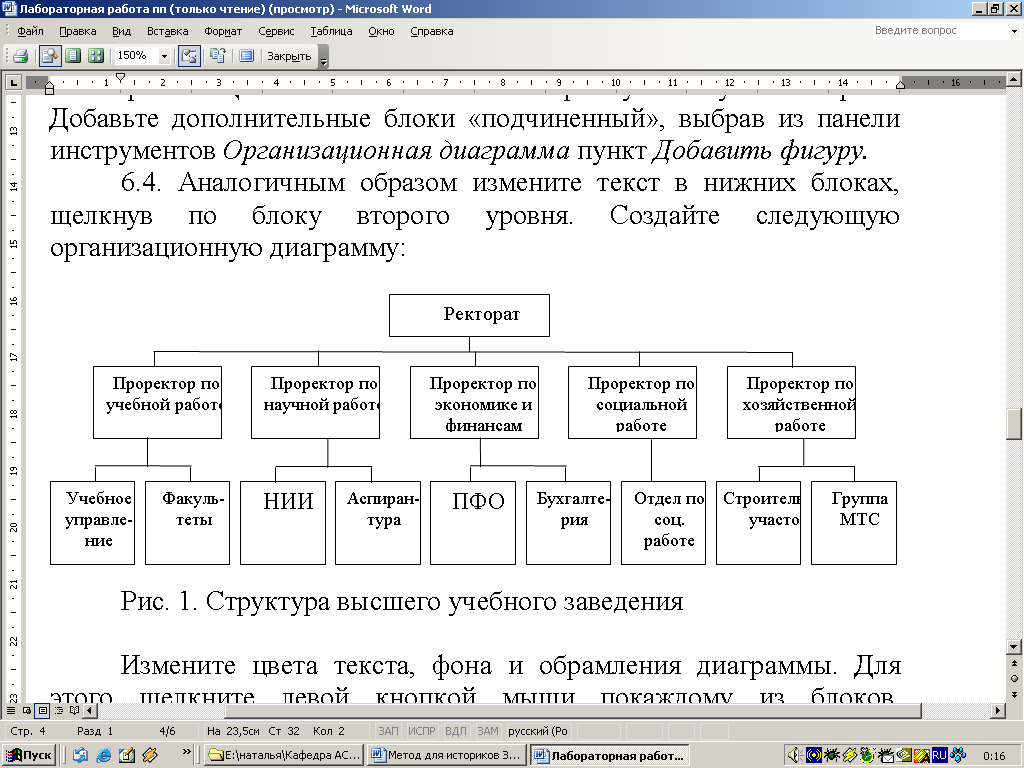Click the tab stop type selector

13,82
